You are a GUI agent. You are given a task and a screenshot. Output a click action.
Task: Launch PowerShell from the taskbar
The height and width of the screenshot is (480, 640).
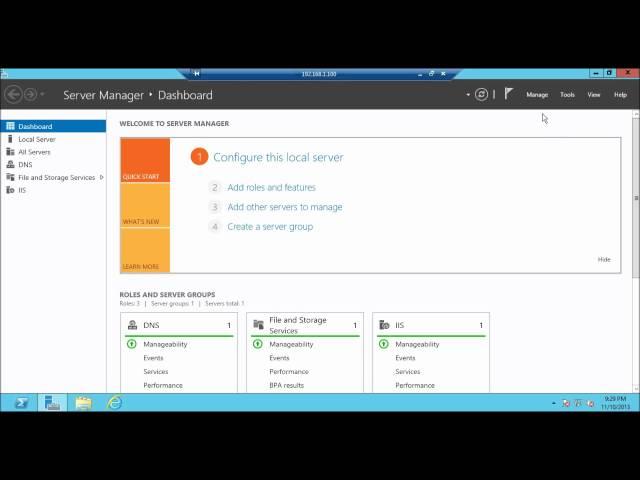[x=21, y=403]
